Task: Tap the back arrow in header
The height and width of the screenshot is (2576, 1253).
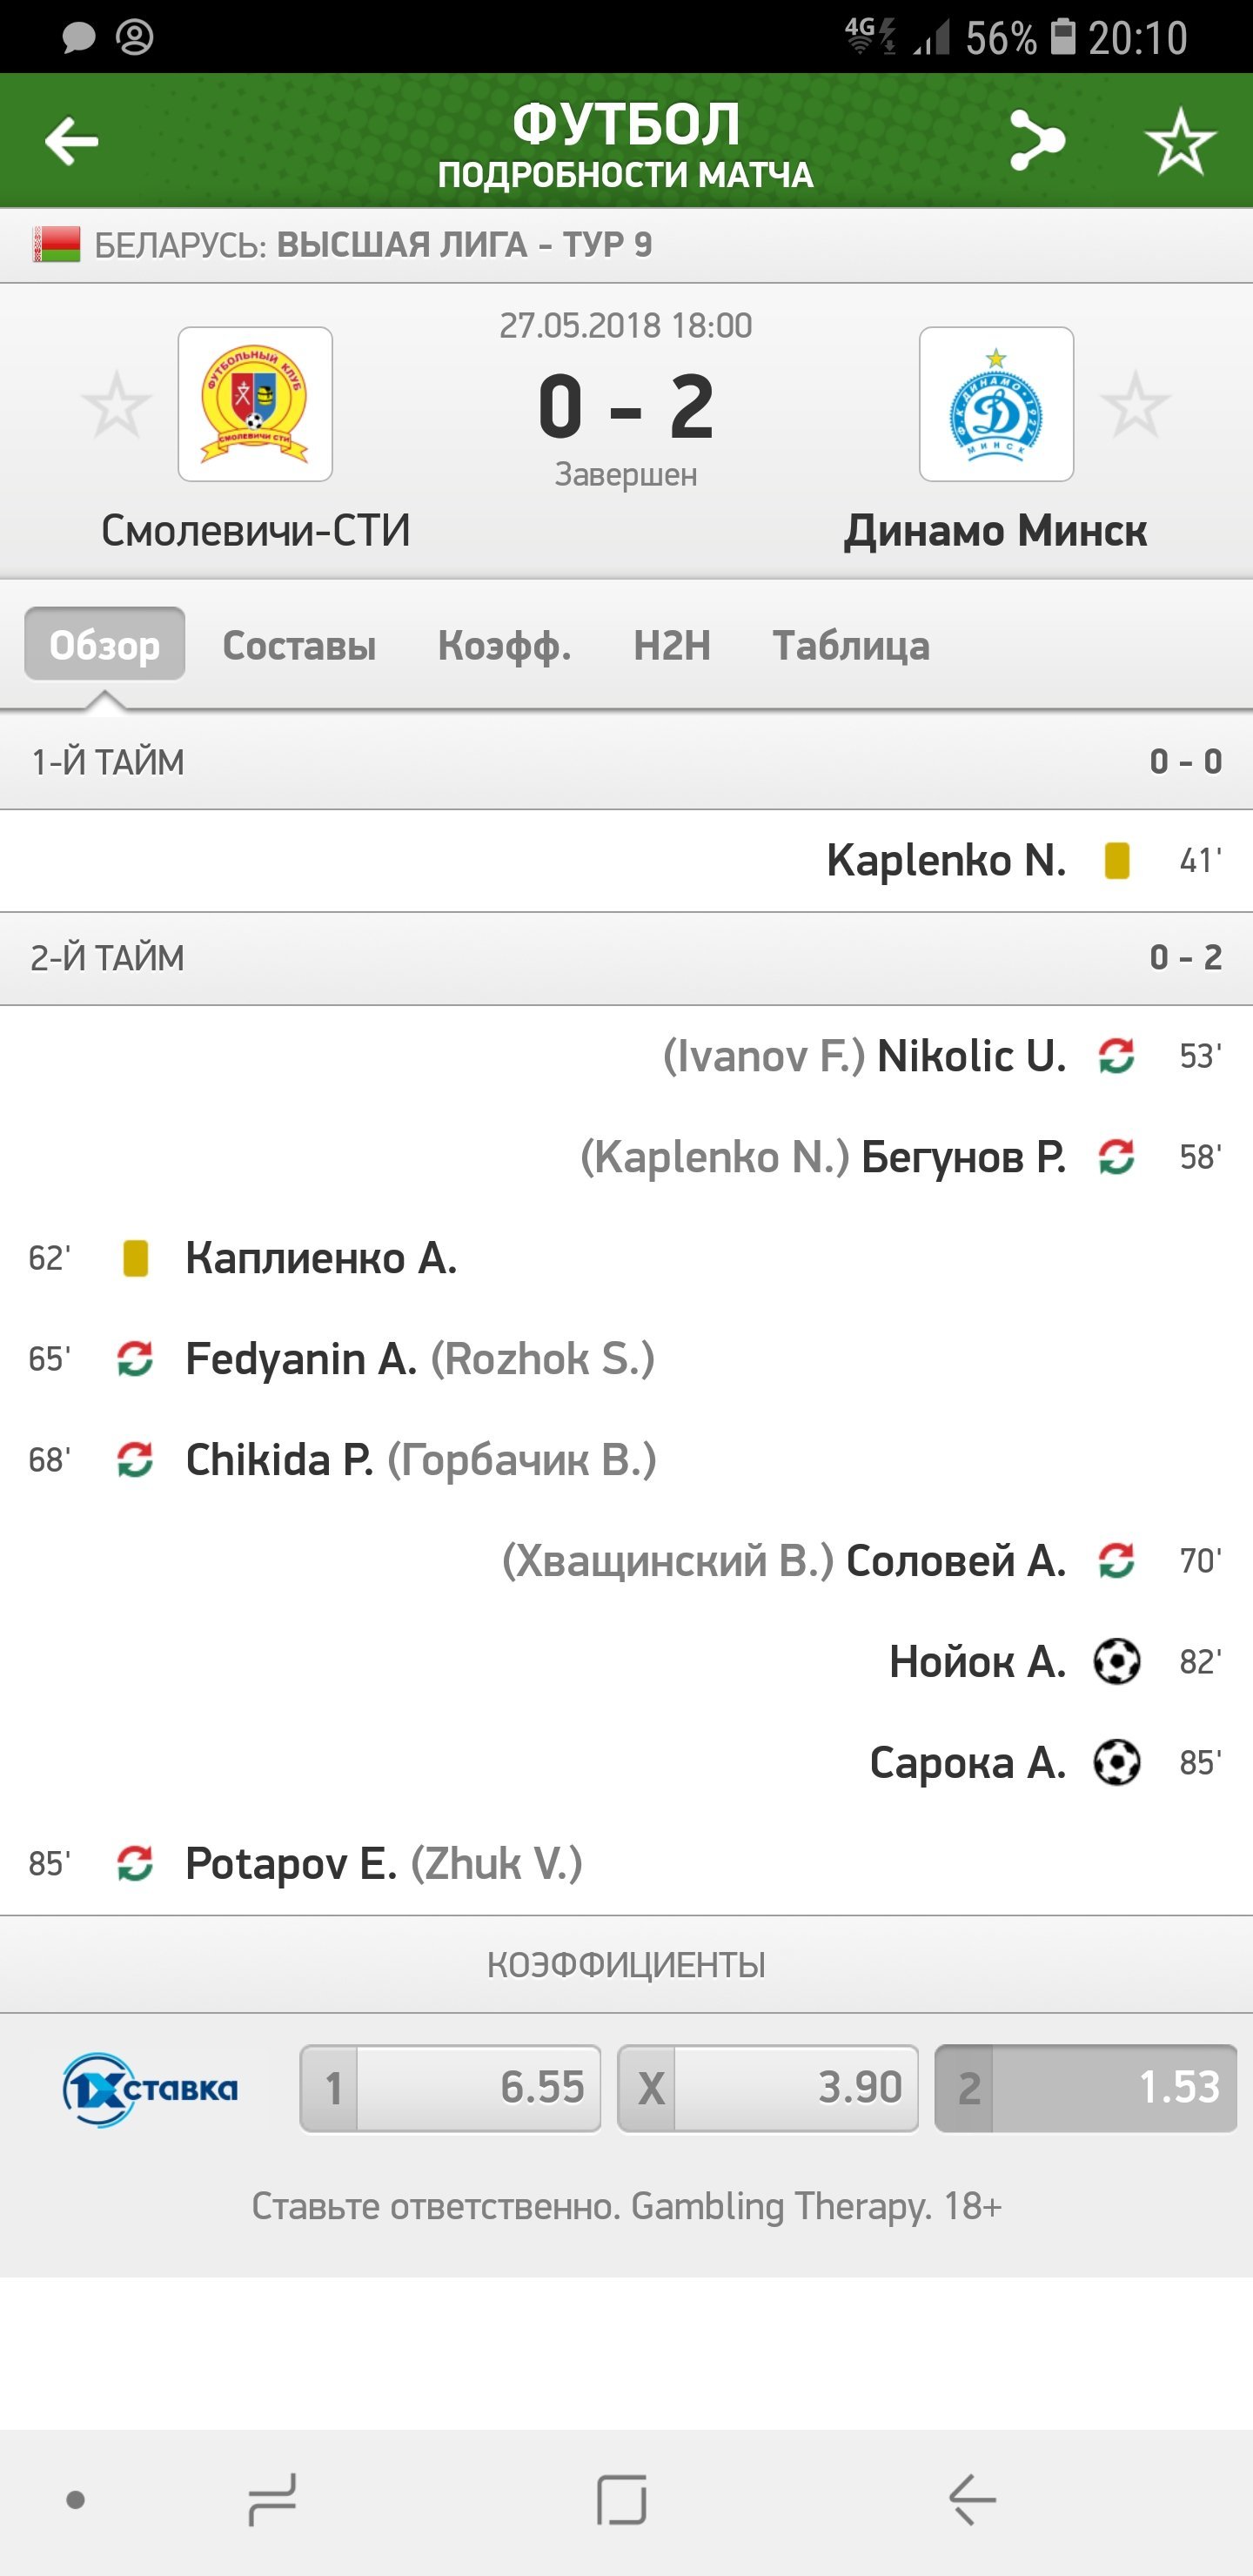Action: (x=72, y=141)
